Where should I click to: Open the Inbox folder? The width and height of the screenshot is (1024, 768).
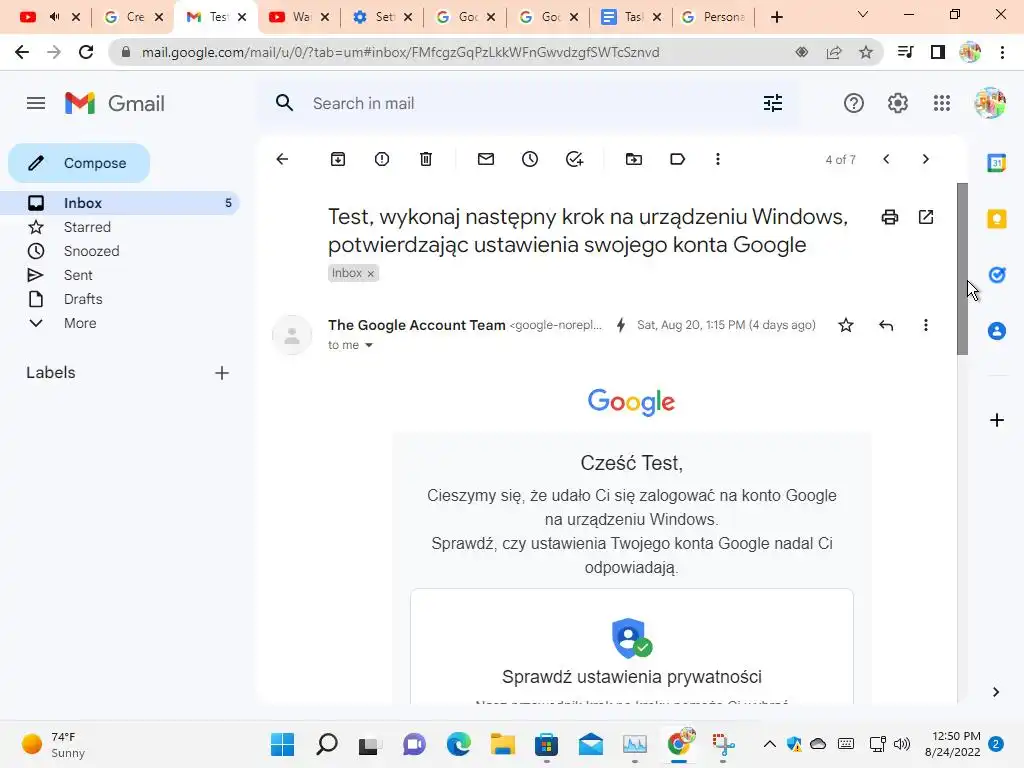click(x=121, y=203)
